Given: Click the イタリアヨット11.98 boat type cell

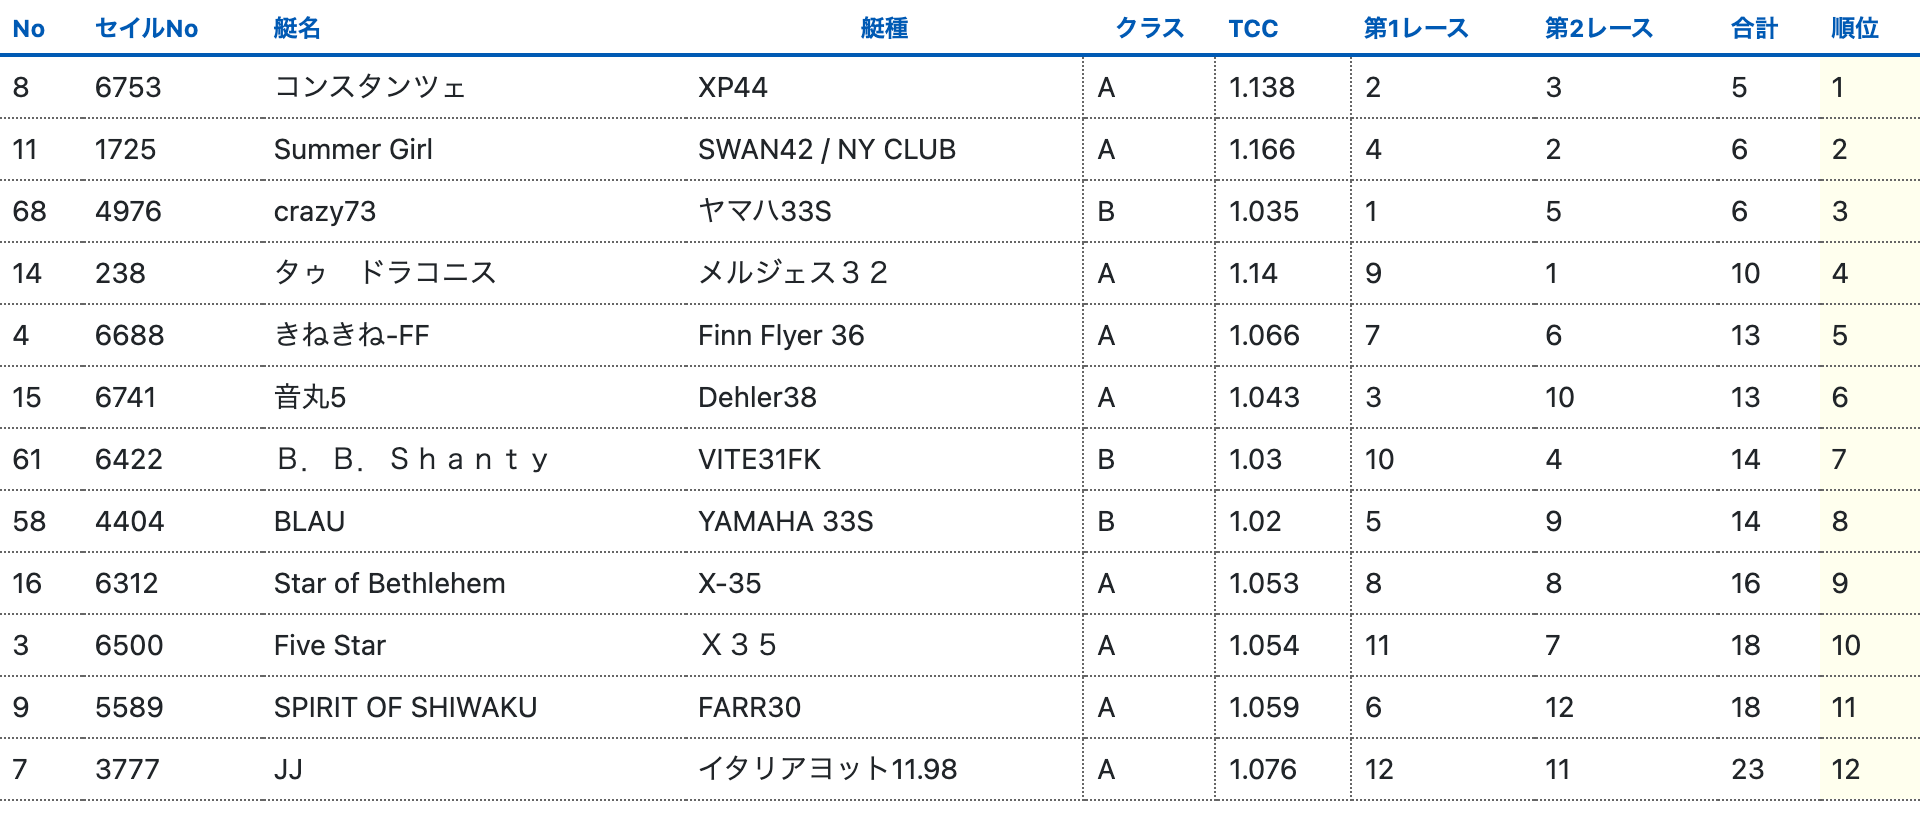Looking at the screenshot, I should [x=827, y=769].
